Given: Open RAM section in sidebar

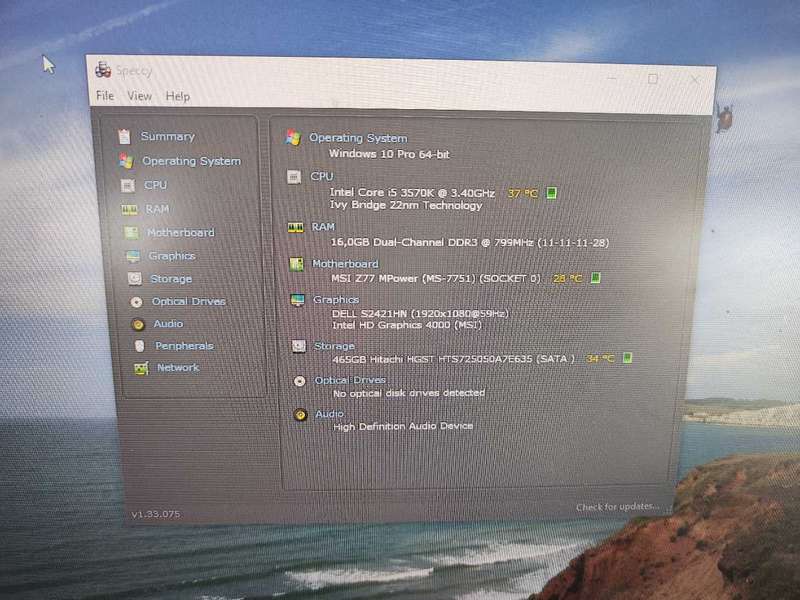Looking at the screenshot, I should (157, 209).
